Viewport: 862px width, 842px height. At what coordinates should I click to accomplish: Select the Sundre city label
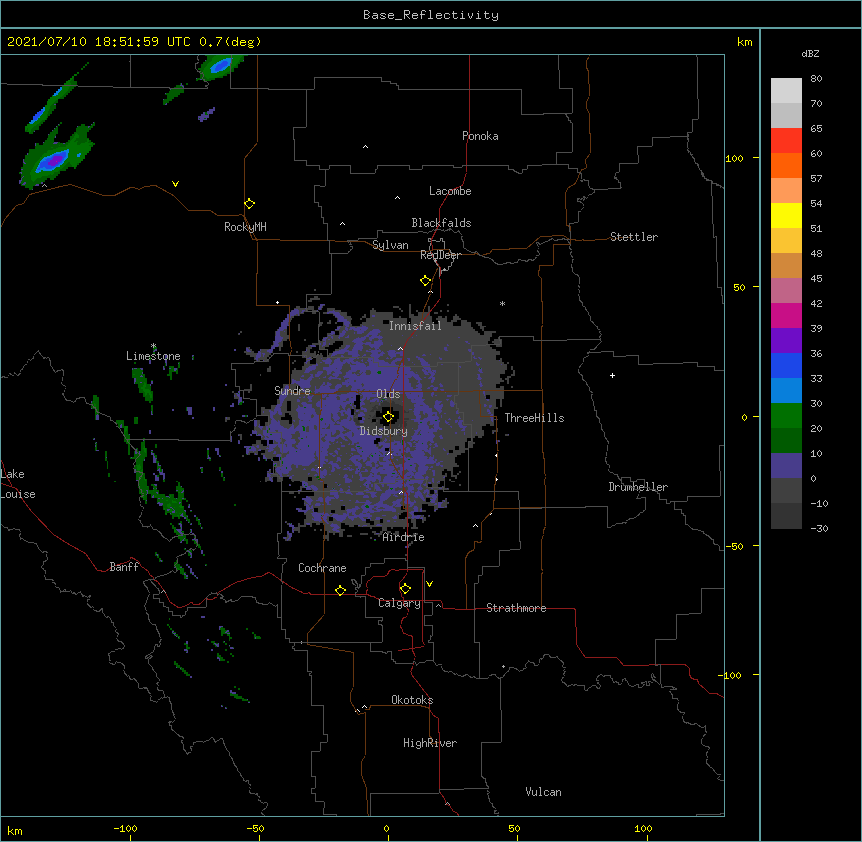[292, 391]
